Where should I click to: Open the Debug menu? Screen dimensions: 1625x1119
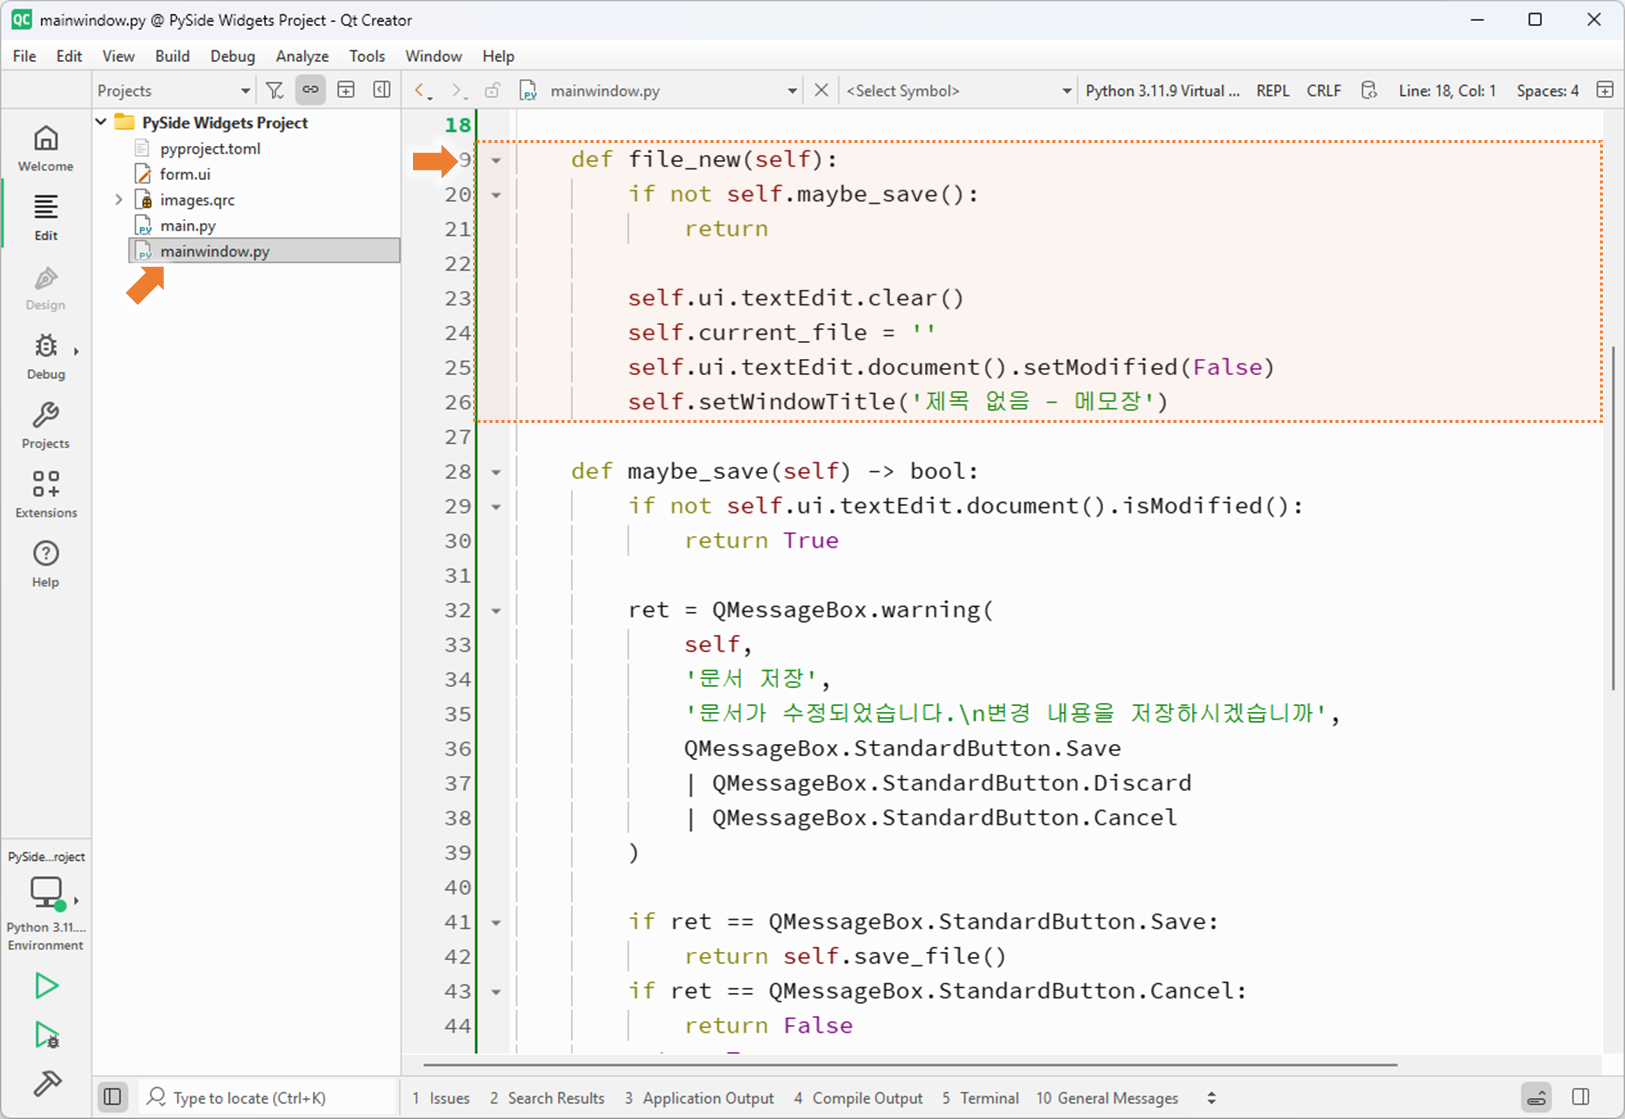232,56
